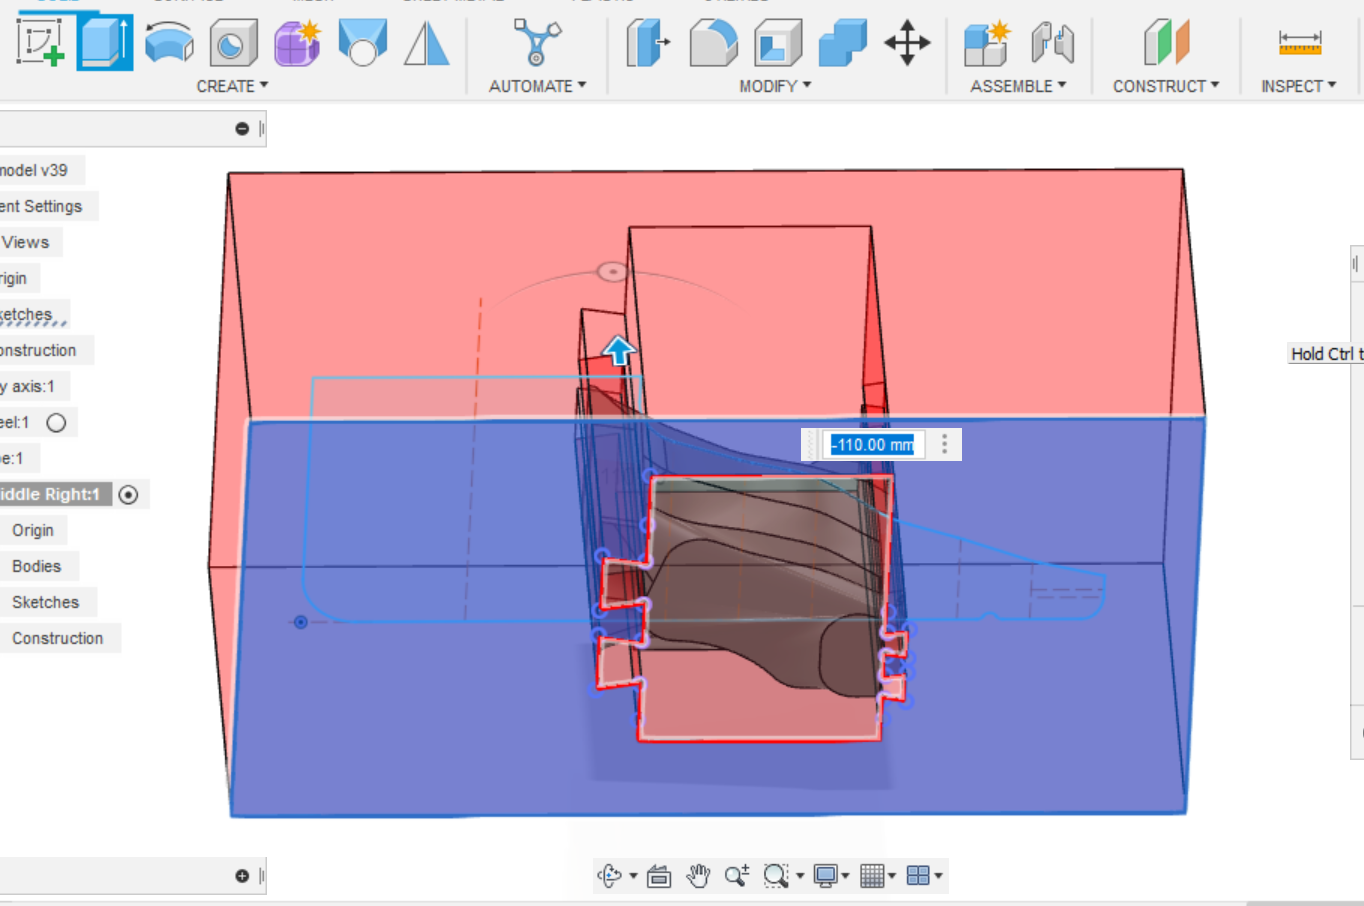This screenshot has height=906, width=1364.
Task: Activate the Move/Copy tool
Action: pos(906,42)
